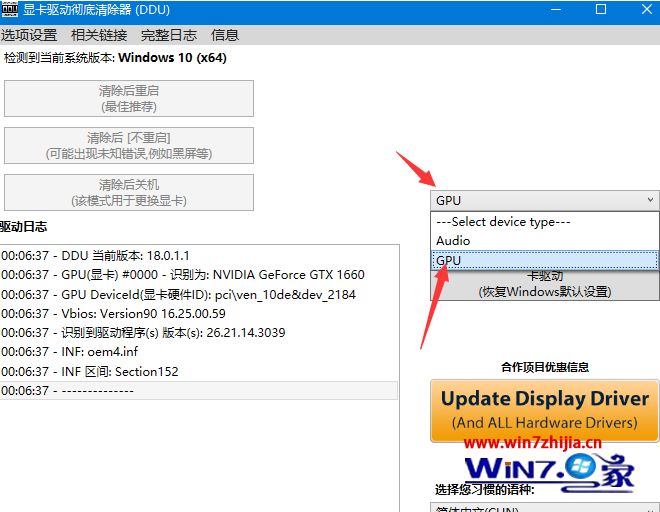
Task: Minimize the DDU window
Action: tap(556, 9)
